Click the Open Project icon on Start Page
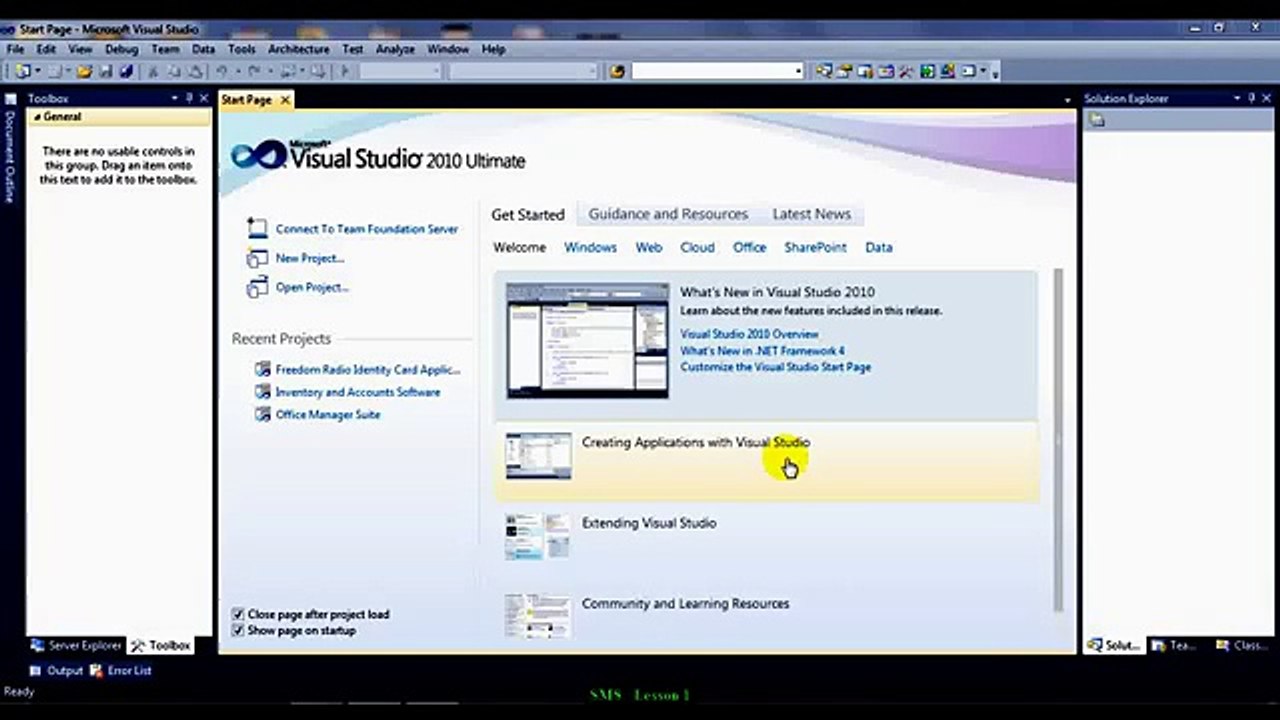 tap(257, 287)
